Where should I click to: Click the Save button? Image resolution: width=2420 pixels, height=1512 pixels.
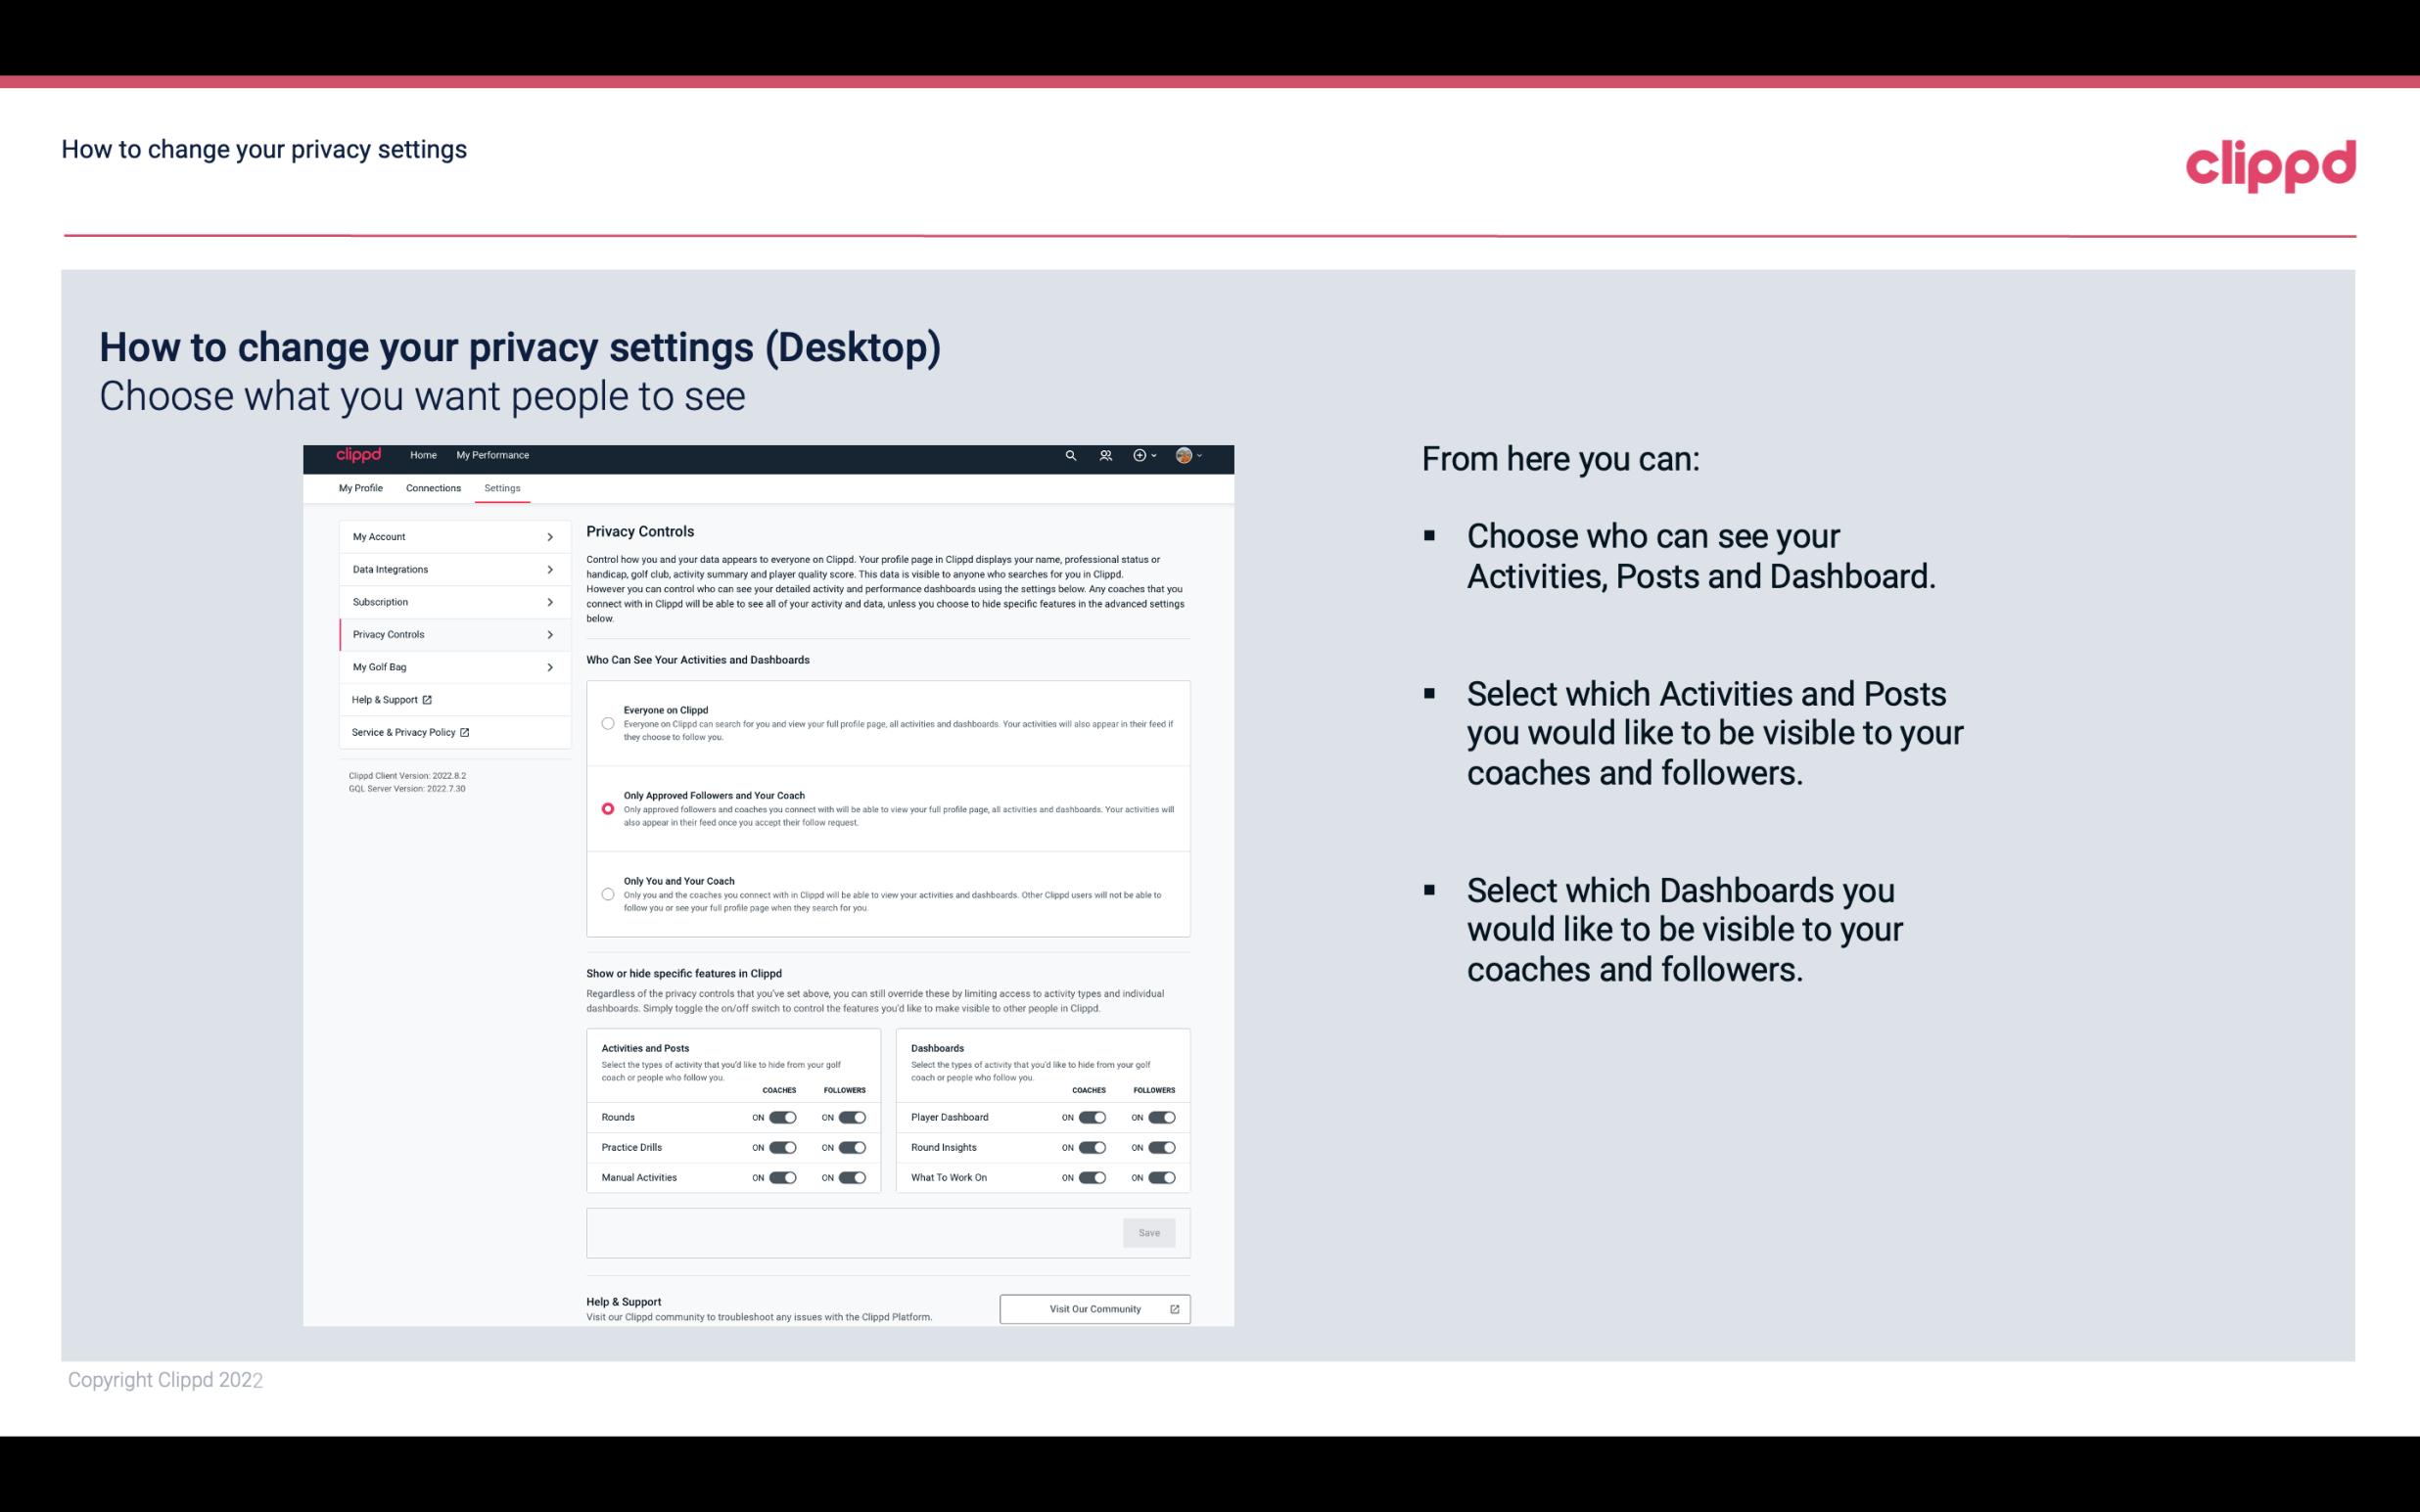coord(1150,1233)
